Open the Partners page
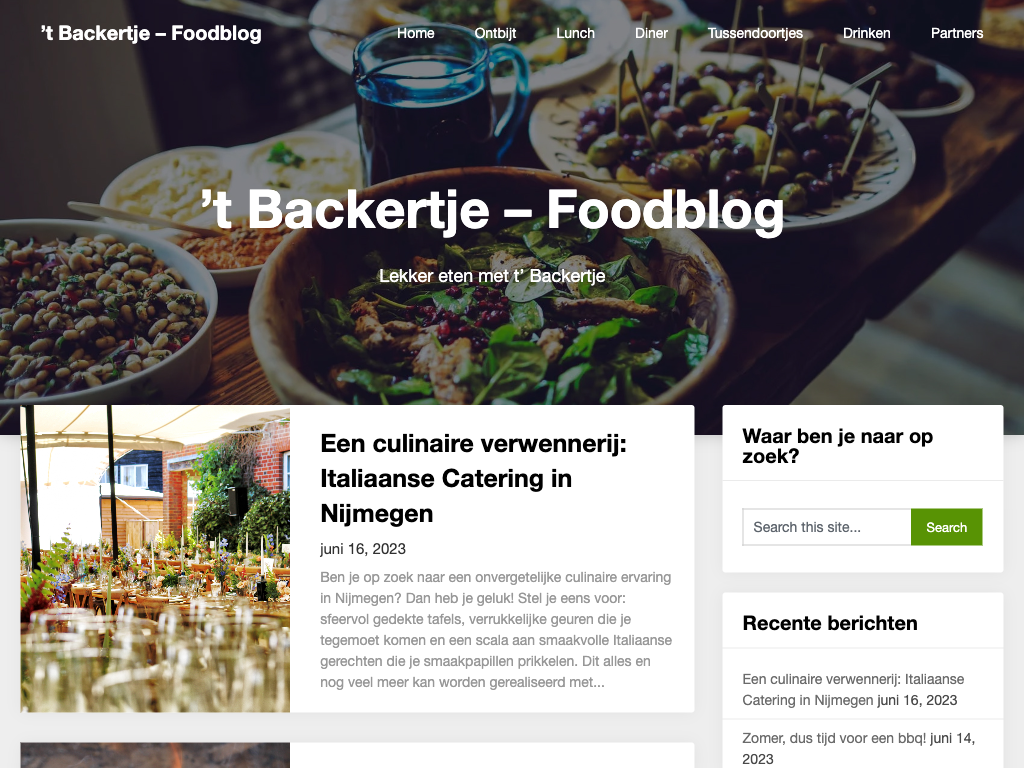The height and width of the screenshot is (768, 1024). click(957, 33)
